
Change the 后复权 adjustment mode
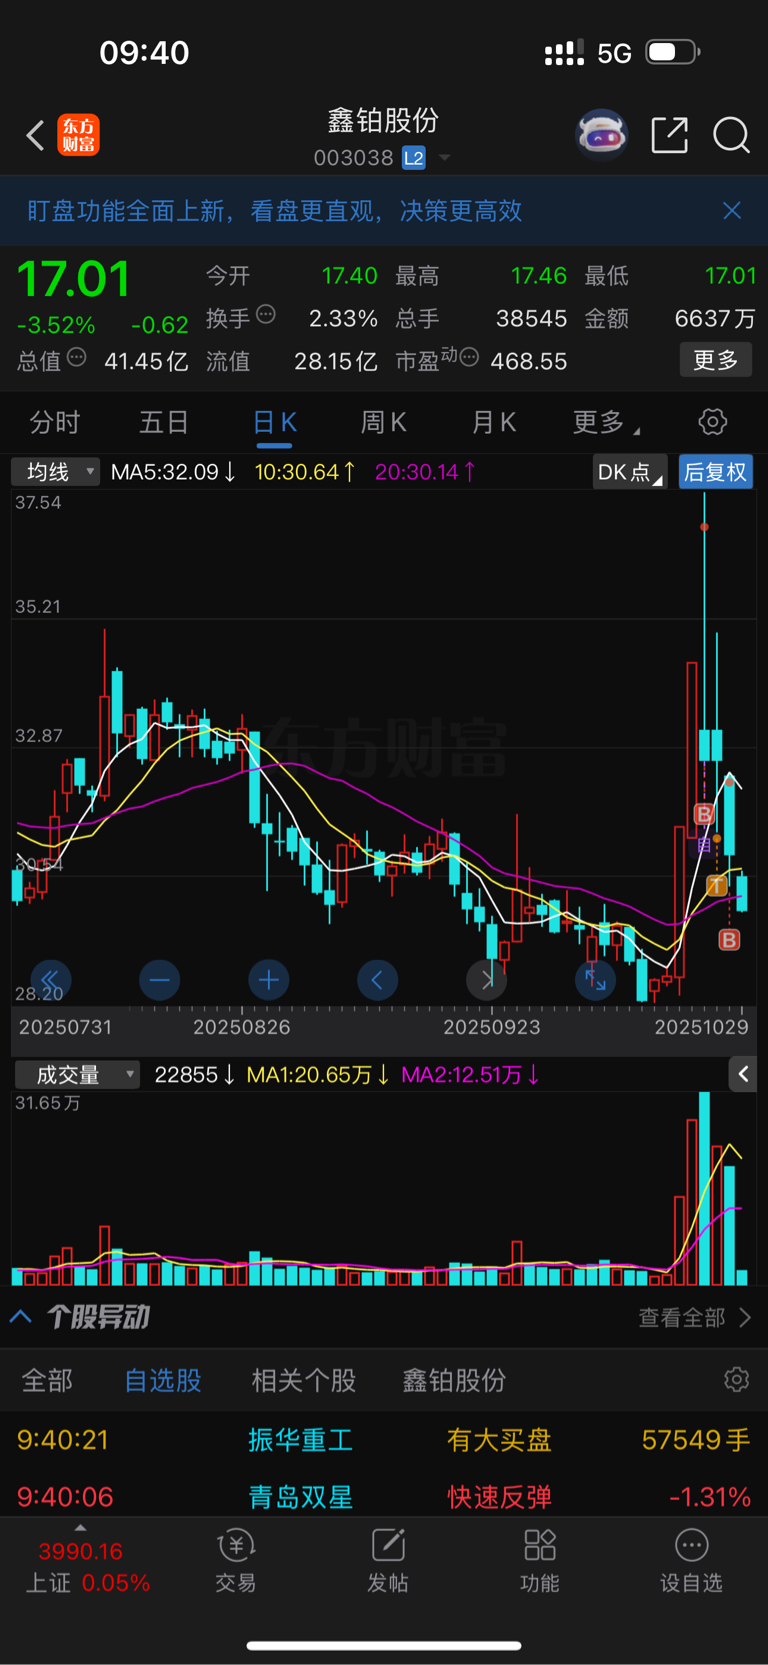coord(716,472)
